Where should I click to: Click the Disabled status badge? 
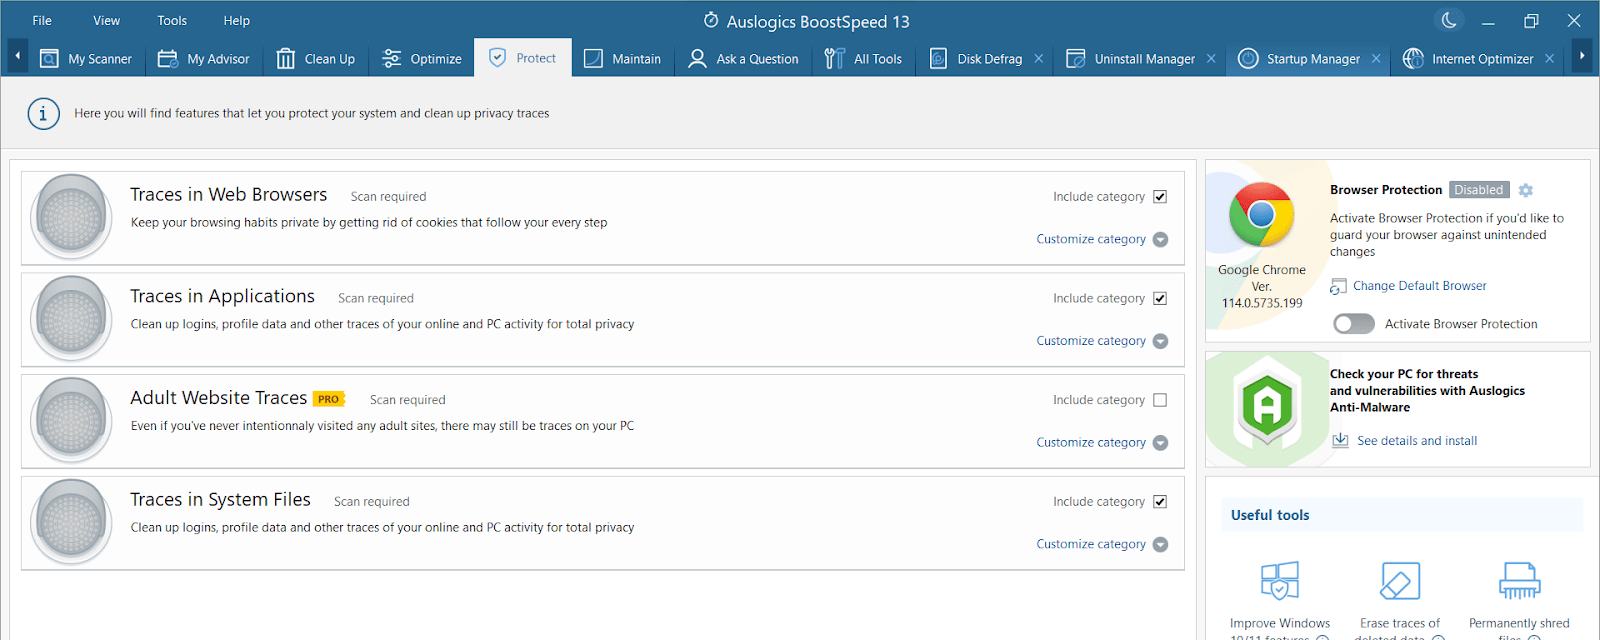[1478, 190]
